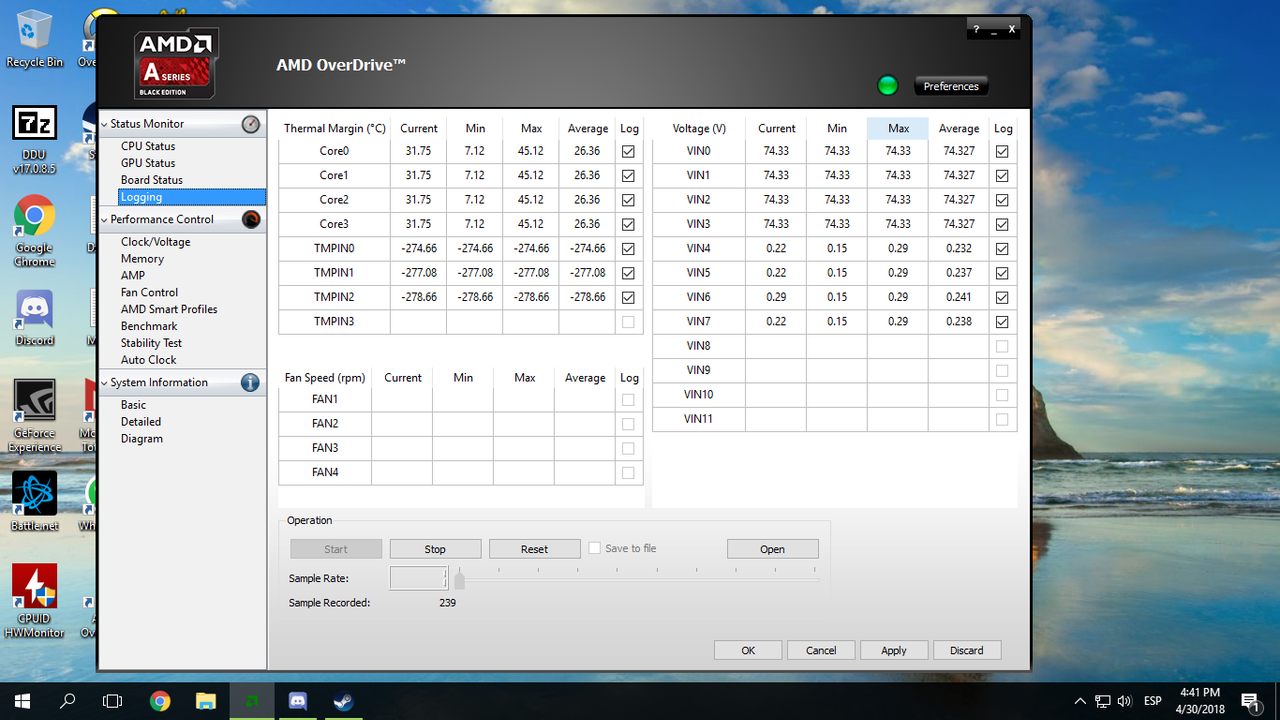Open CPUID HWMonitor desktop shortcut
The image size is (1280, 720).
35,601
